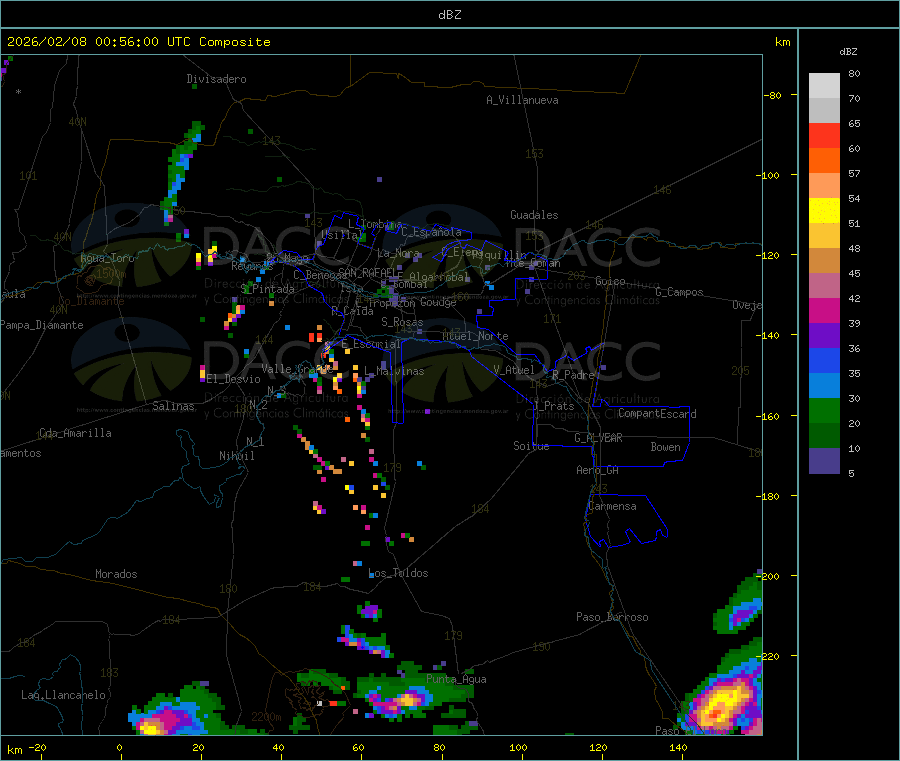Click the G_ALVEAR location label
900x761 pixels.
(x=598, y=438)
